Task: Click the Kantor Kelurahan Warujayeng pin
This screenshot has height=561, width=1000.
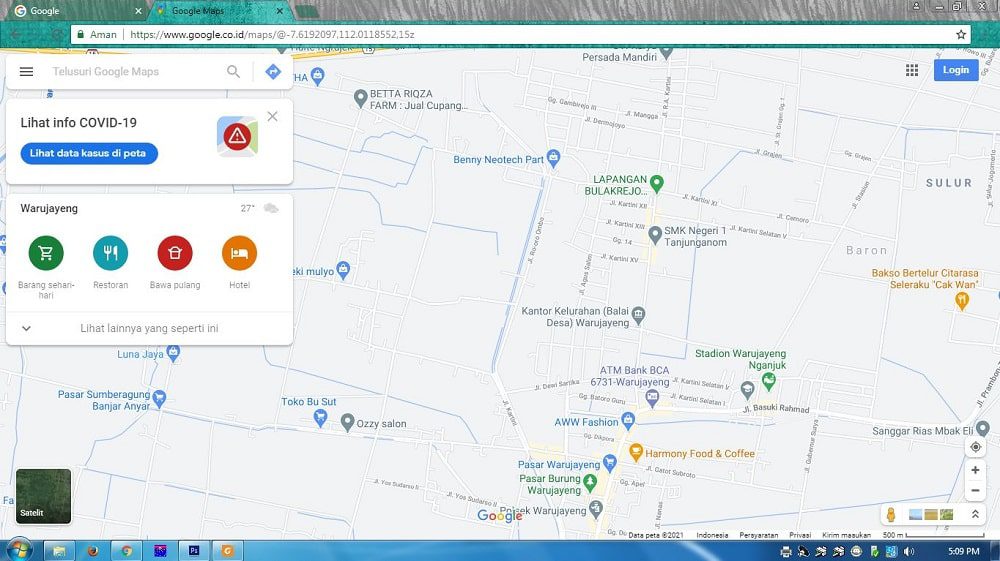Action: click(x=638, y=314)
